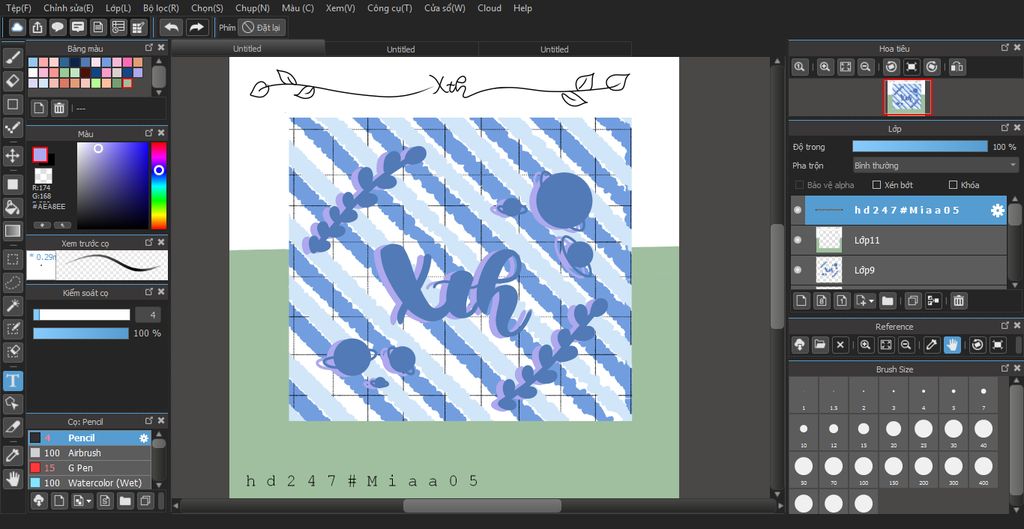Select the Select Eraser tool
The image size is (1024, 529).
click(x=12, y=351)
